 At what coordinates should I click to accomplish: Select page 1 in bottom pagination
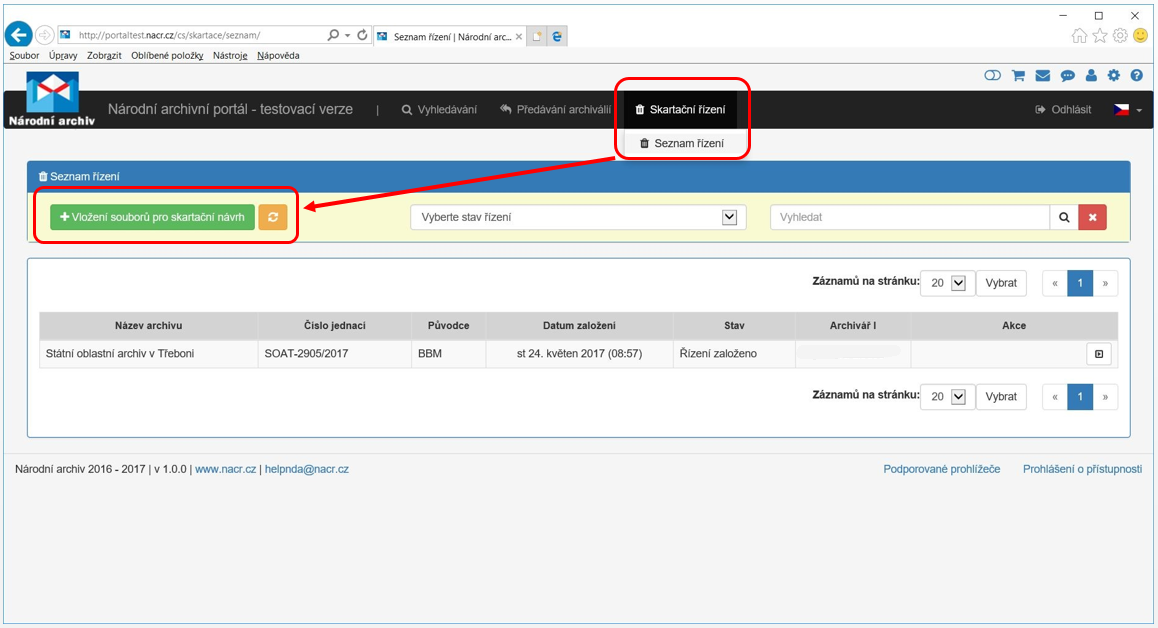pos(1080,397)
